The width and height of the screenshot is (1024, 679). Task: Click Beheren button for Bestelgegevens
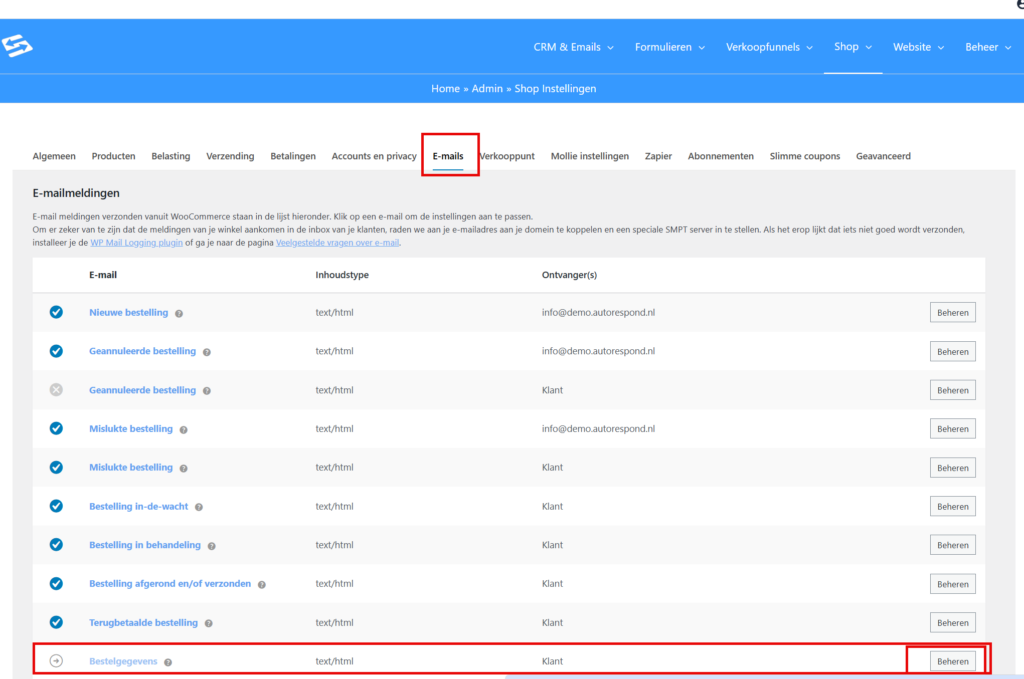coord(952,661)
